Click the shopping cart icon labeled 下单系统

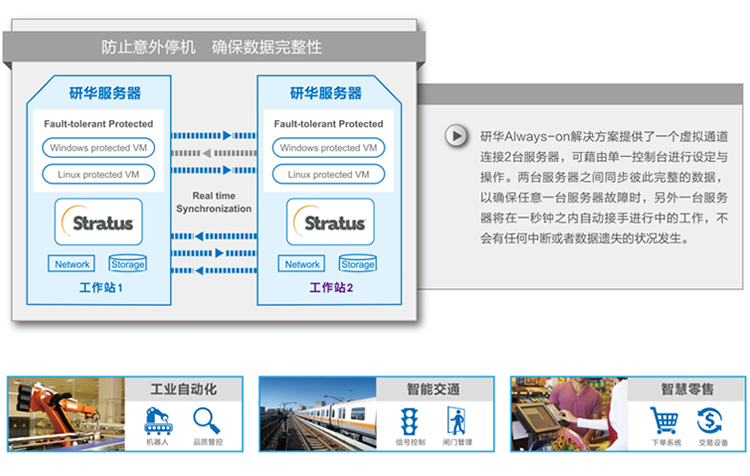[x=664, y=421]
